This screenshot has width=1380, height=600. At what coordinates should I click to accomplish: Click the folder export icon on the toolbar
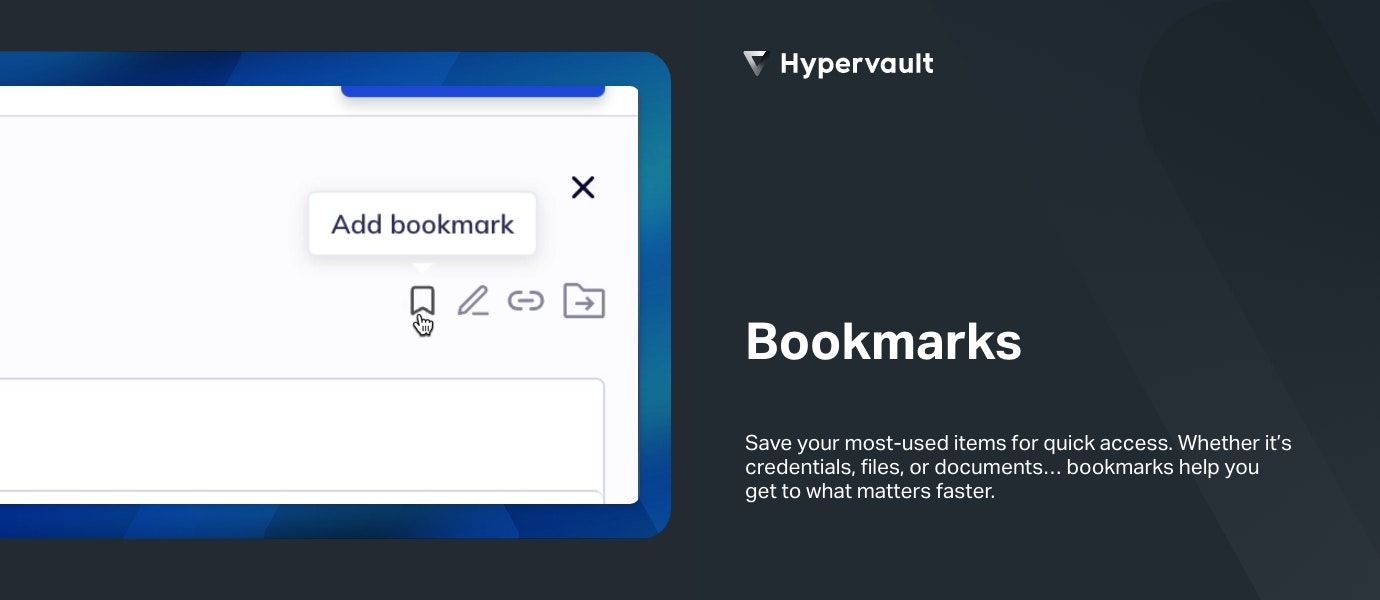[x=583, y=300]
